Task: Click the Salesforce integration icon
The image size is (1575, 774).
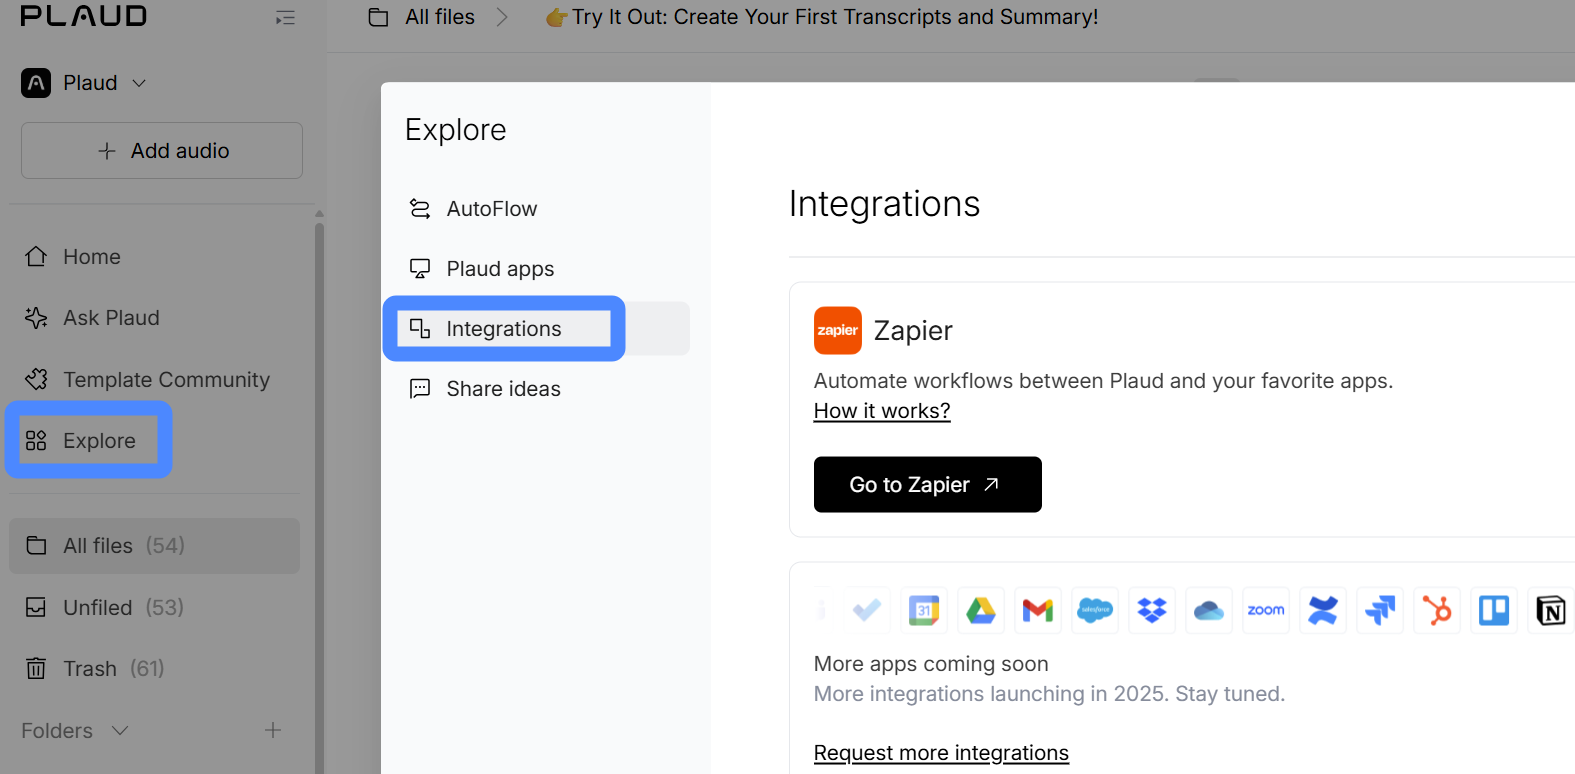Action: click(x=1095, y=610)
